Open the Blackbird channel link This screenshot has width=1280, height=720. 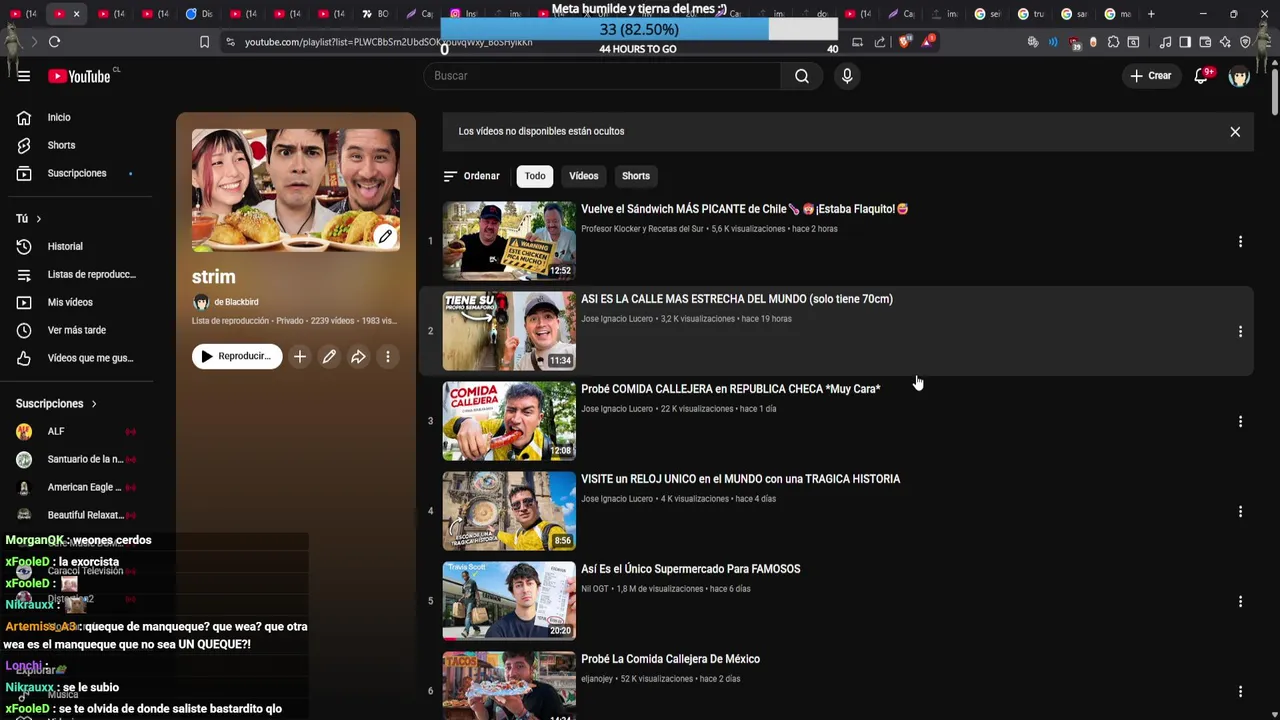point(236,302)
